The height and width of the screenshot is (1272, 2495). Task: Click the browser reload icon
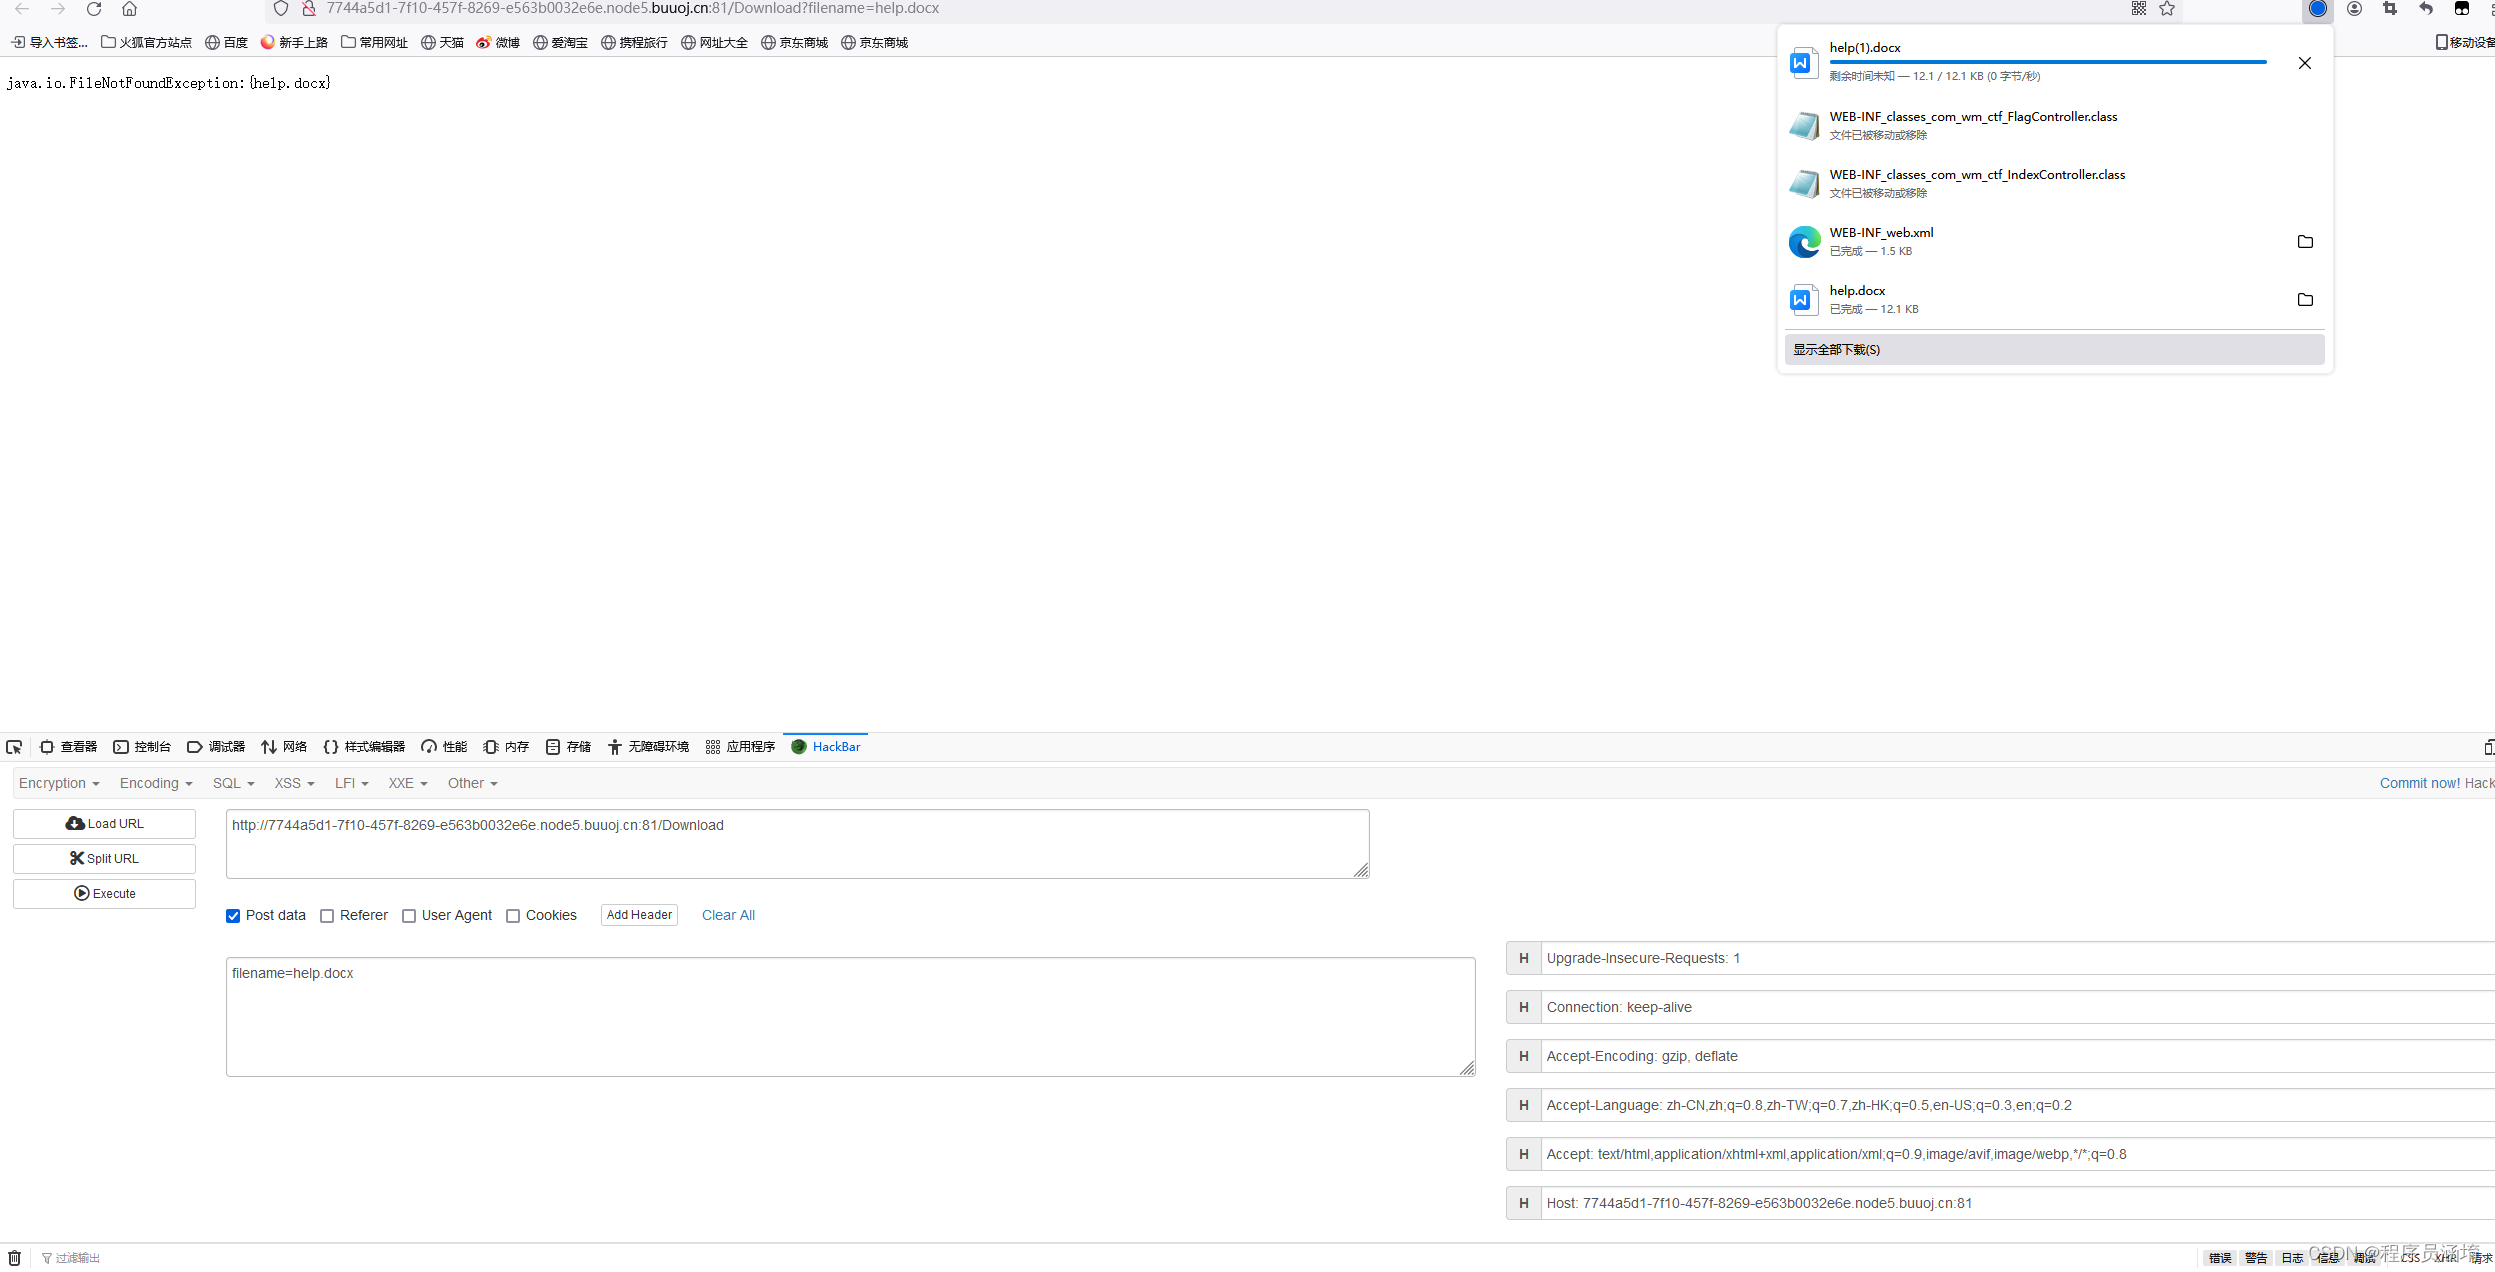click(x=94, y=9)
